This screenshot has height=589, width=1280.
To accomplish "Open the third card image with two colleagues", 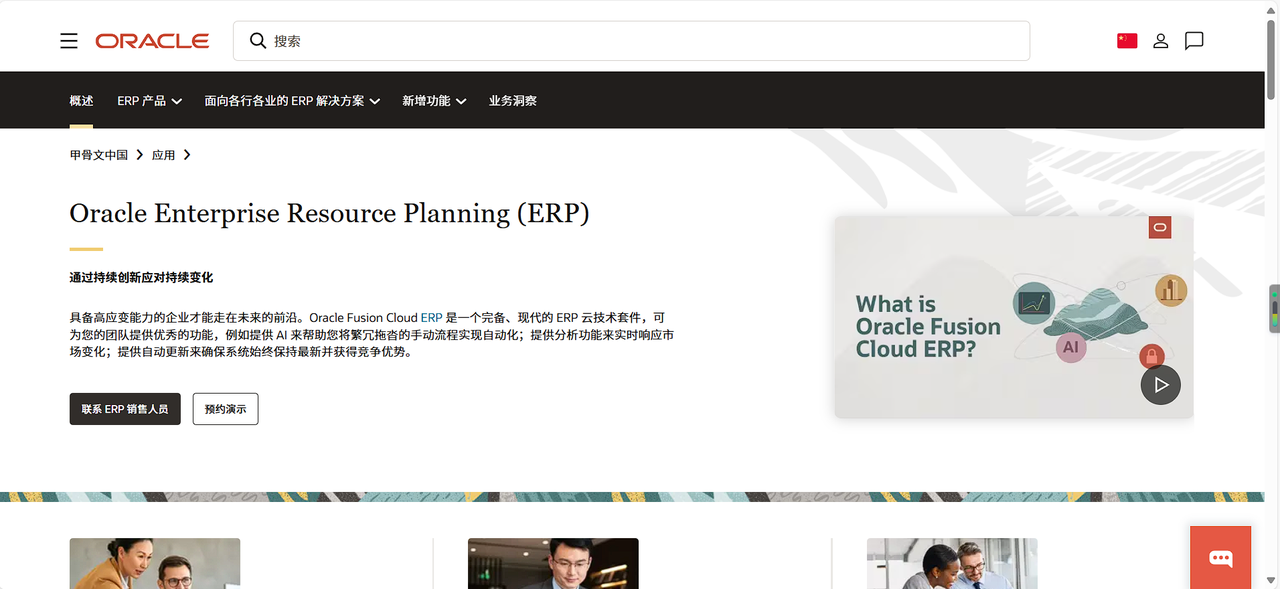I will pyautogui.click(x=952, y=563).
